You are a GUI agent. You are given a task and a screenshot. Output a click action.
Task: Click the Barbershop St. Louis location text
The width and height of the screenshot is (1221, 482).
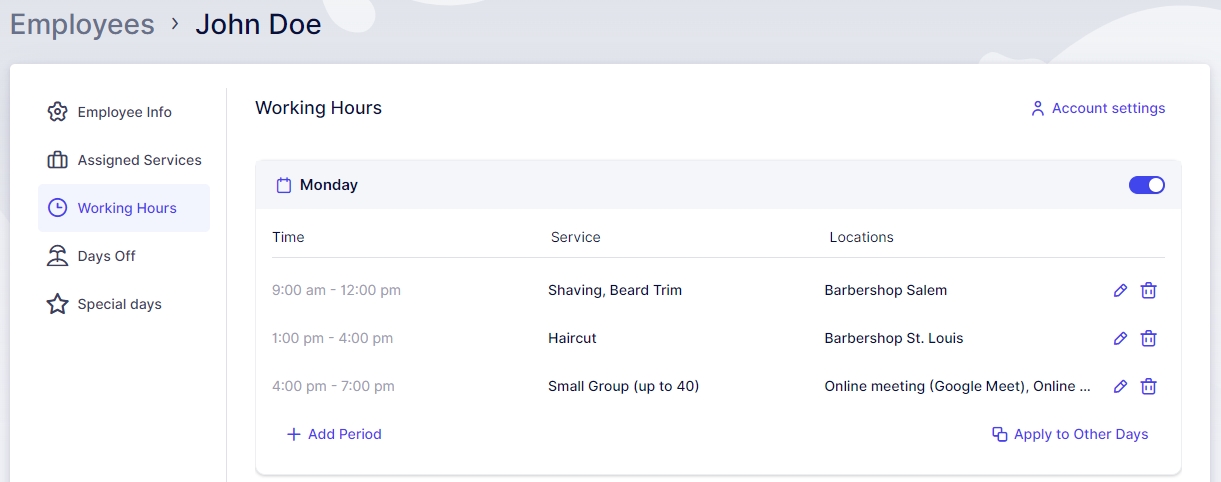[893, 338]
